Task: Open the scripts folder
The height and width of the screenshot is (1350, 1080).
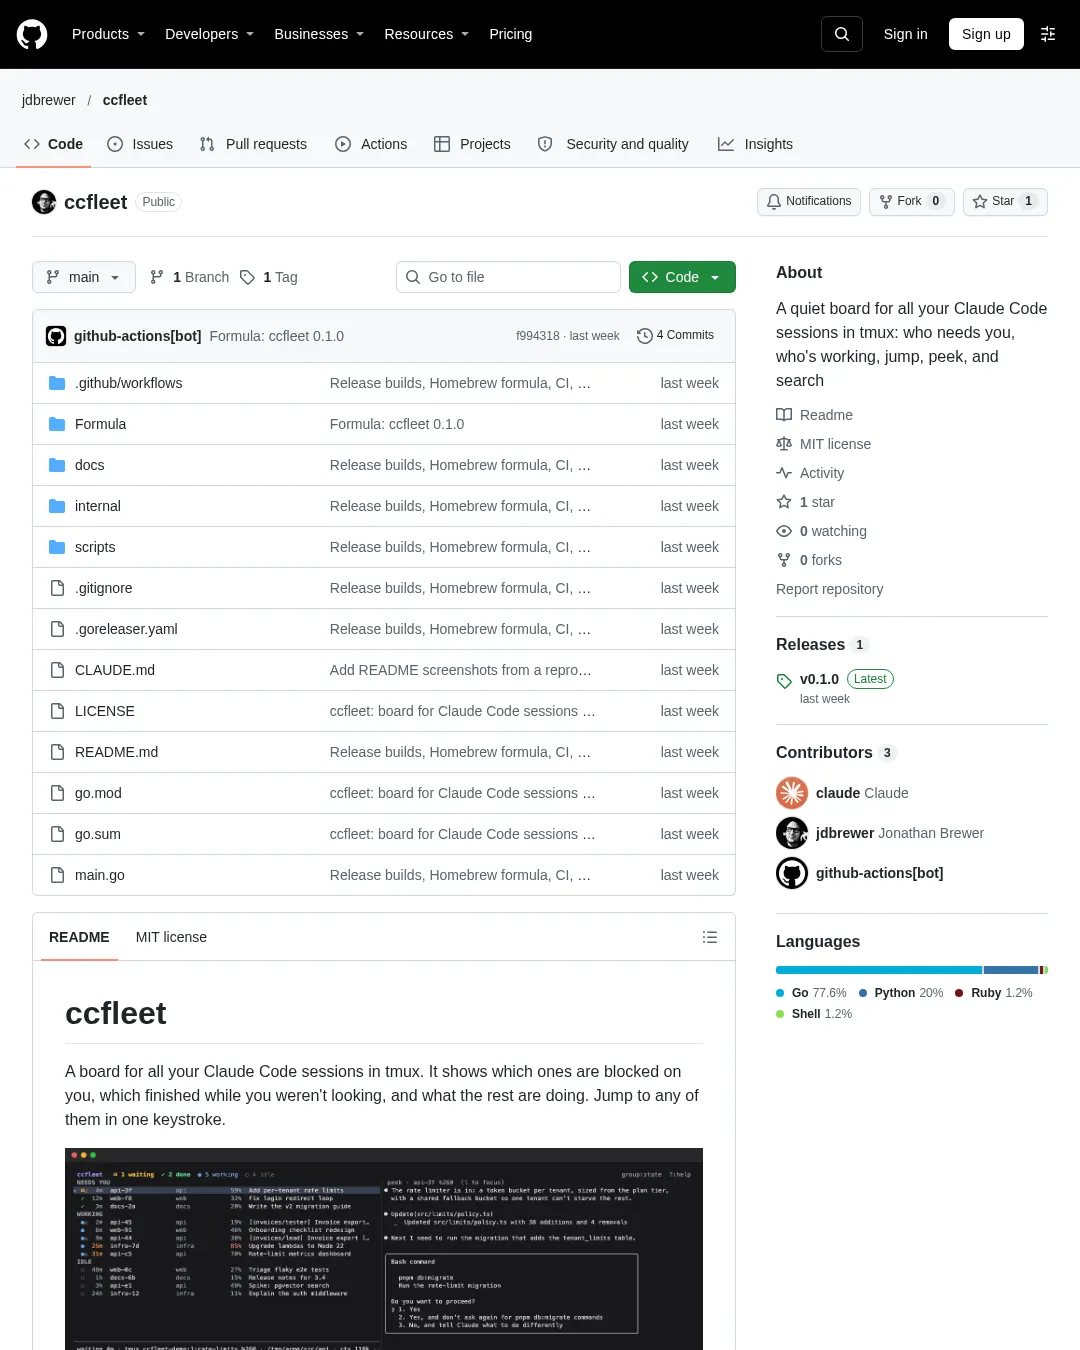Action: tap(95, 547)
